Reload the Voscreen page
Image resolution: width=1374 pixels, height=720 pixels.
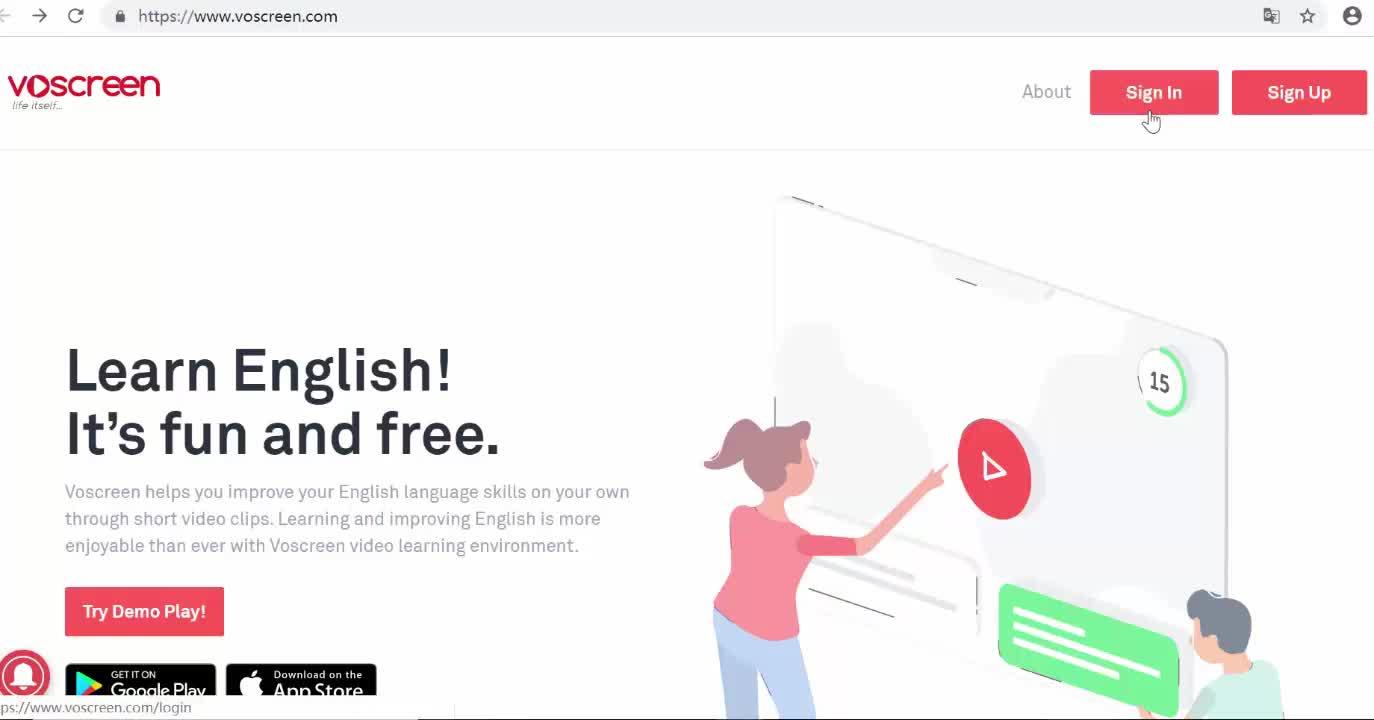tap(75, 16)
